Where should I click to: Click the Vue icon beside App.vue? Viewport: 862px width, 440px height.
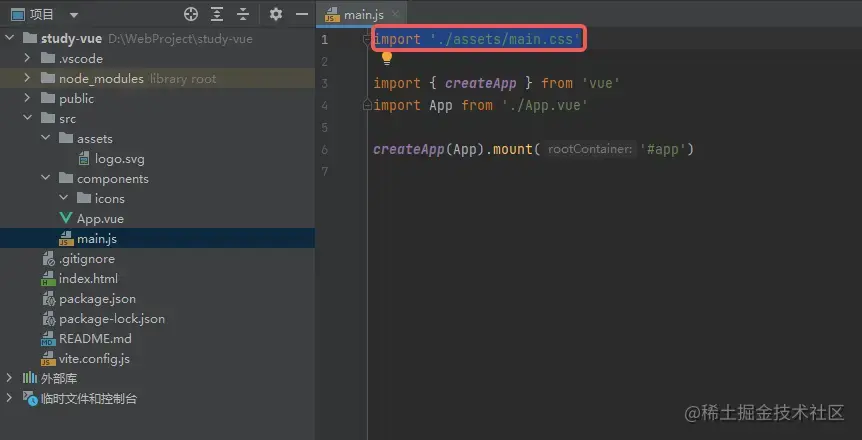click(x=65, y=218)
